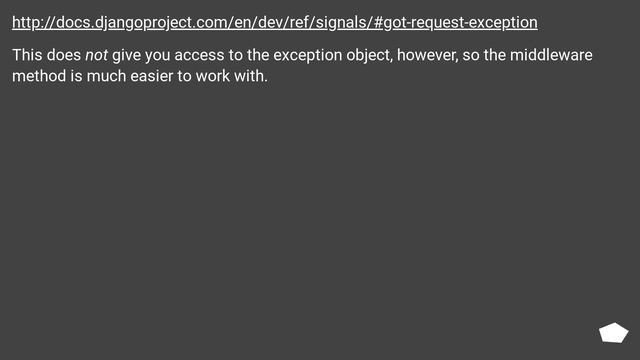Click the word 'however' in the sentence
The width and height of the screenshot is (640, 360).
pyautogui.click(x=427, y=55)
